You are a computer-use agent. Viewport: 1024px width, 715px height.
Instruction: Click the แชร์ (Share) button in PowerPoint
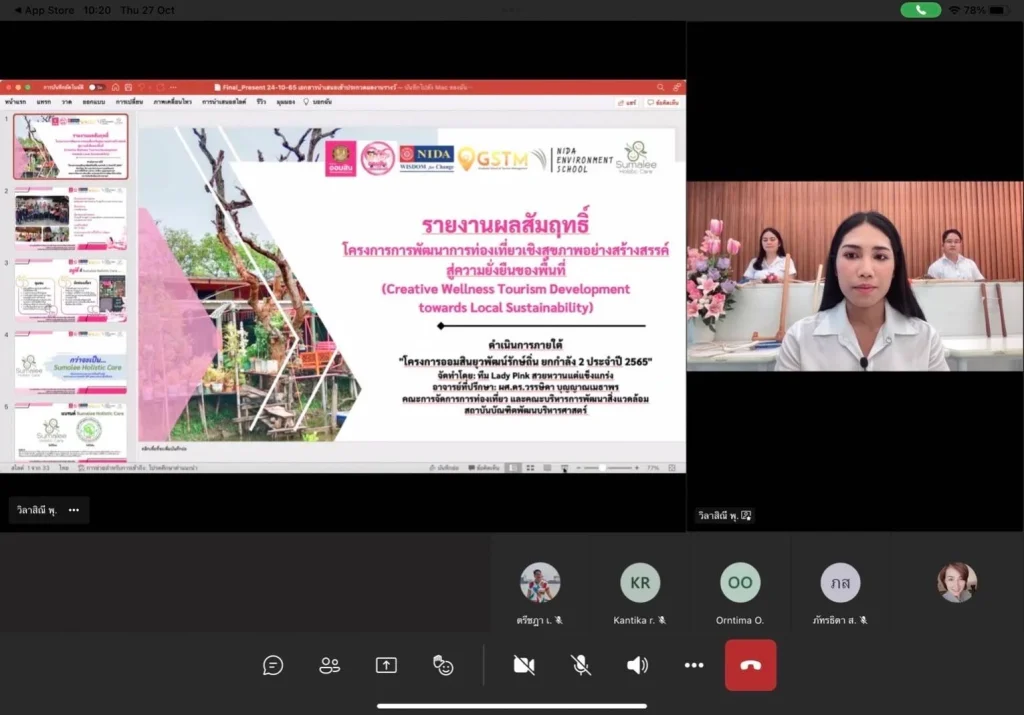click(628, 103)
